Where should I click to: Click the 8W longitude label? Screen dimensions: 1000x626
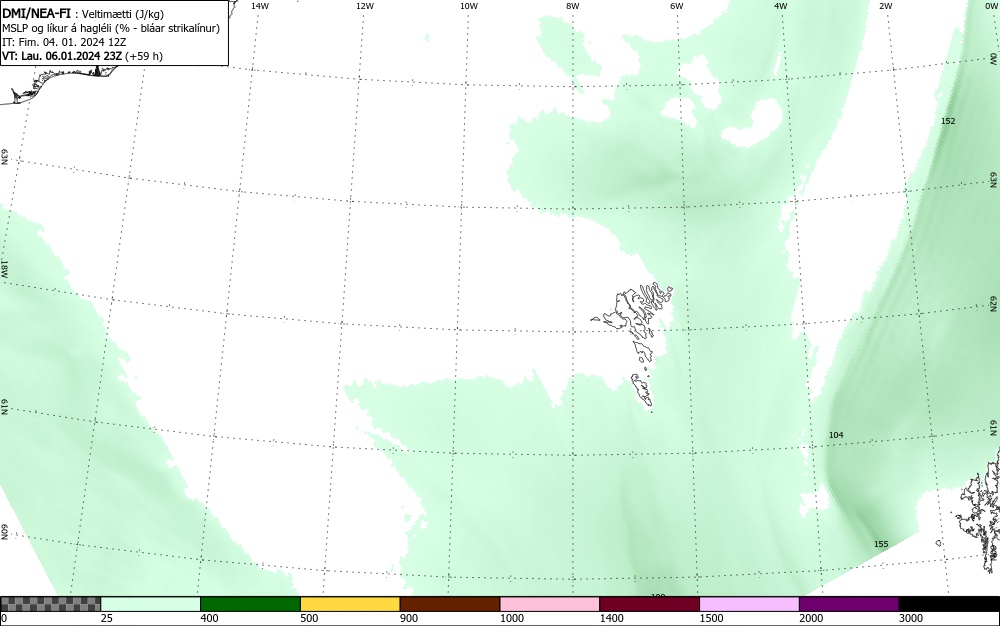(x=573, y=6)
